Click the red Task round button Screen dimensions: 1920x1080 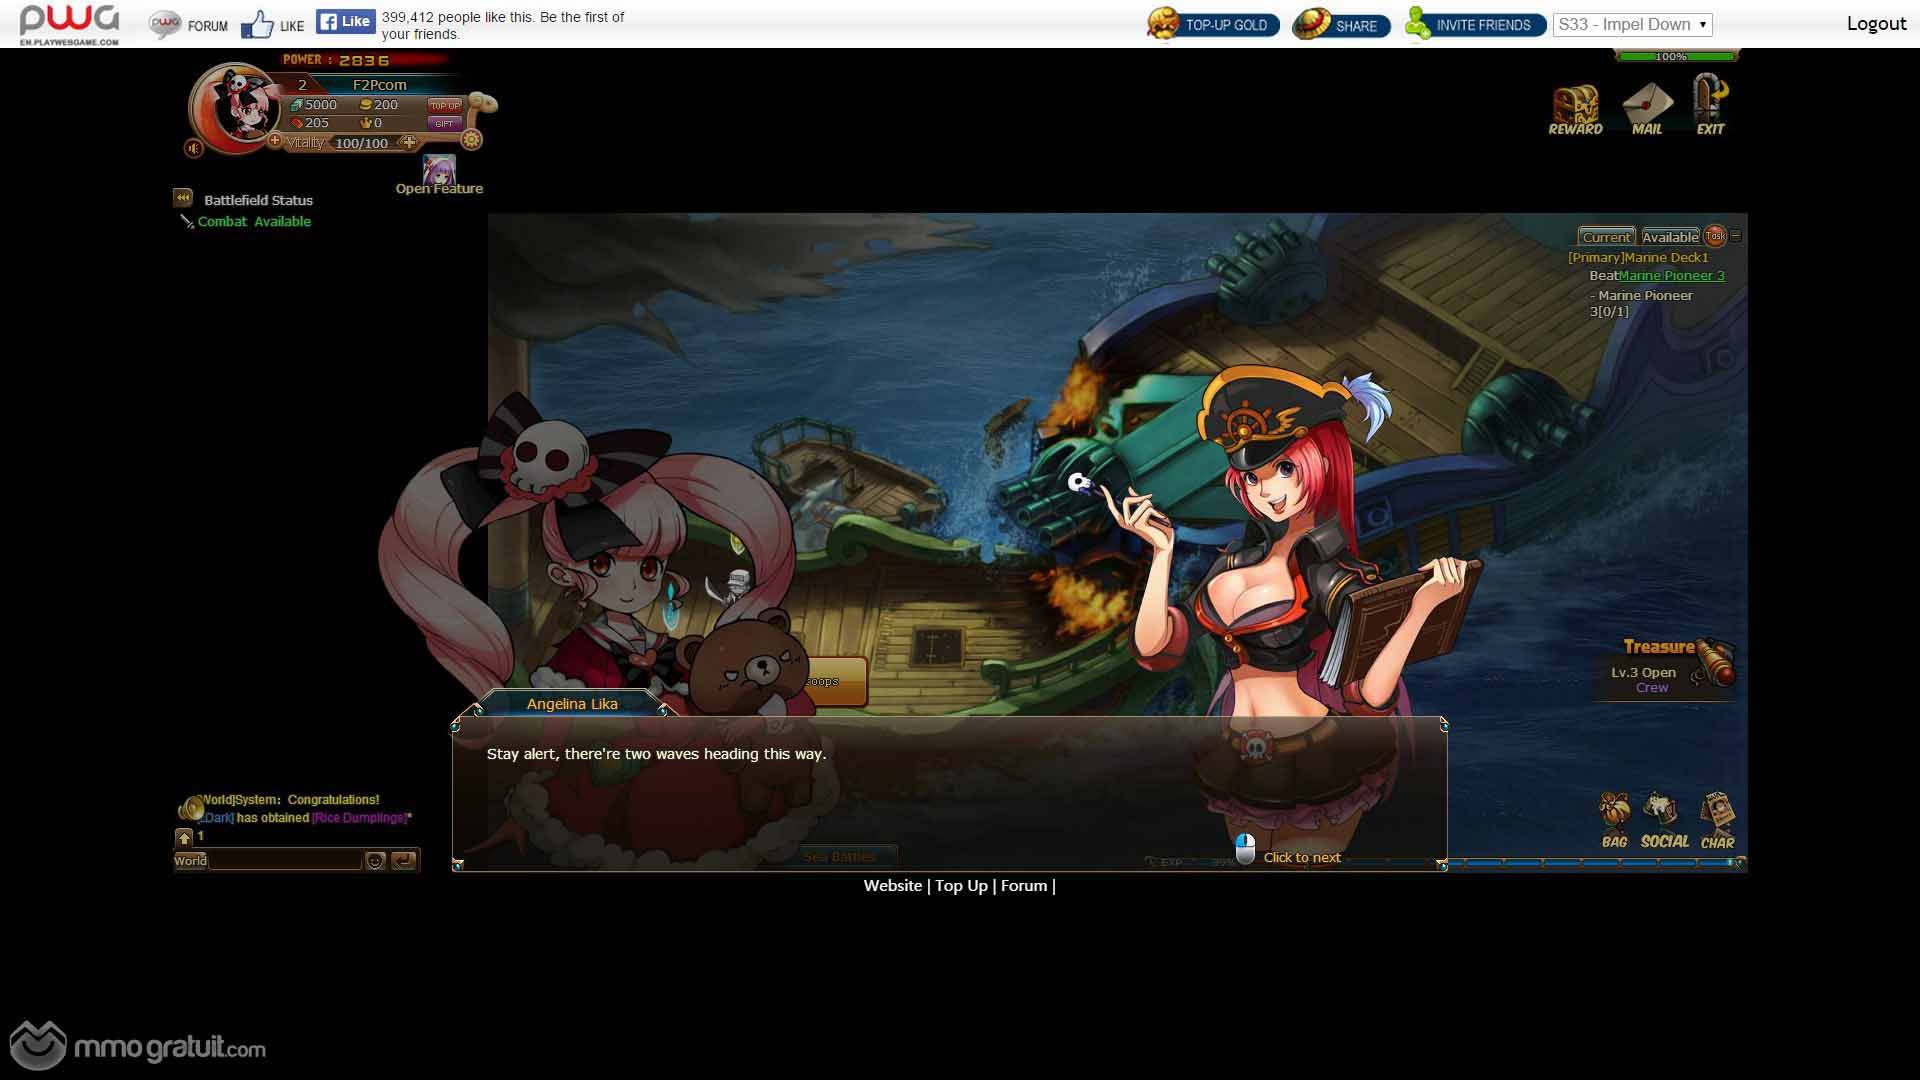(x=1715, y=236)
